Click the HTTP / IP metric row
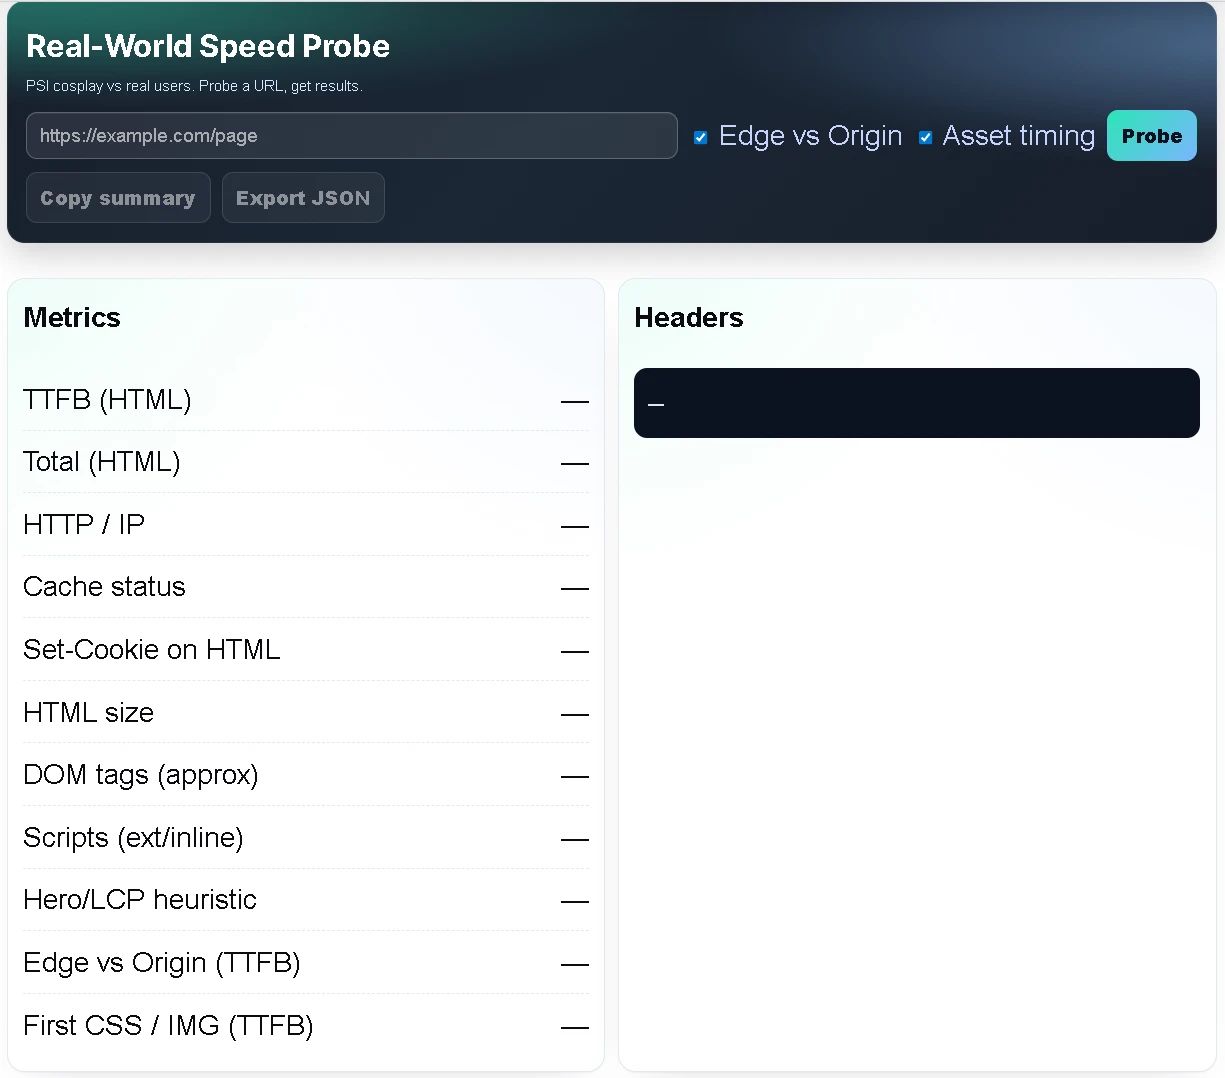This screenshot has width=1225, height=1078. coord(305,525)
